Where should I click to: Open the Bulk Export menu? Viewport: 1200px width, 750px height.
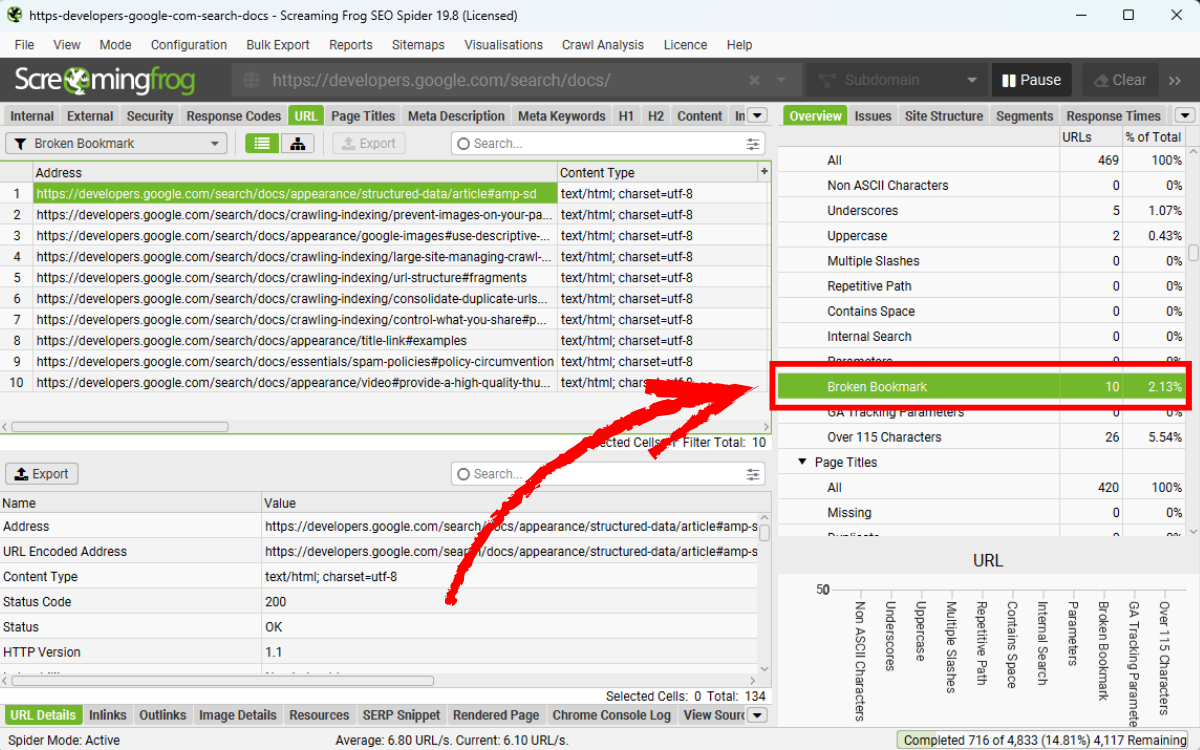click(x=278, y=45)
